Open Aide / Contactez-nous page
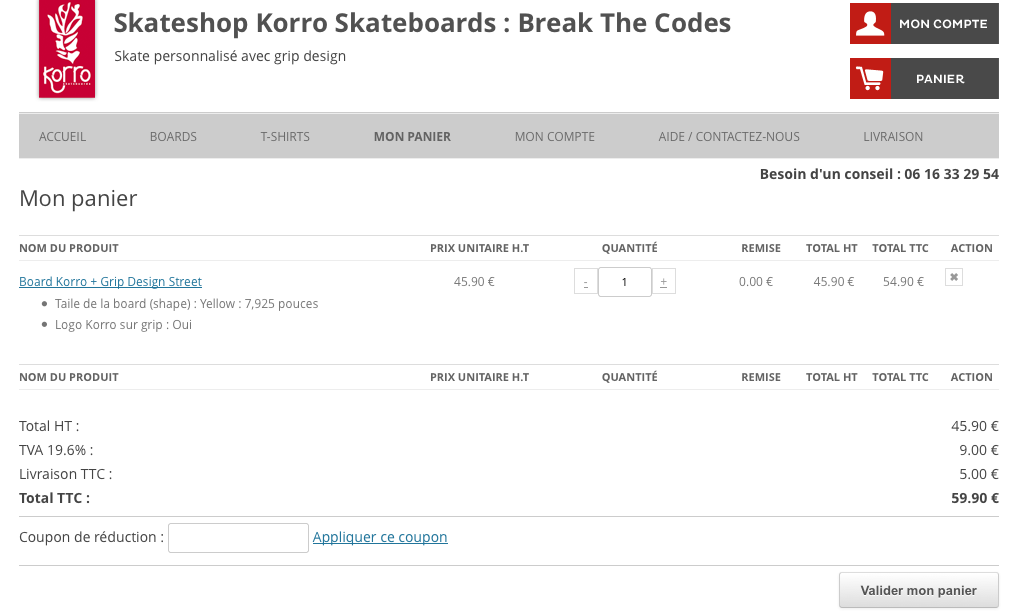This screenshot has width=1014, height=612. tap(729, 137)
